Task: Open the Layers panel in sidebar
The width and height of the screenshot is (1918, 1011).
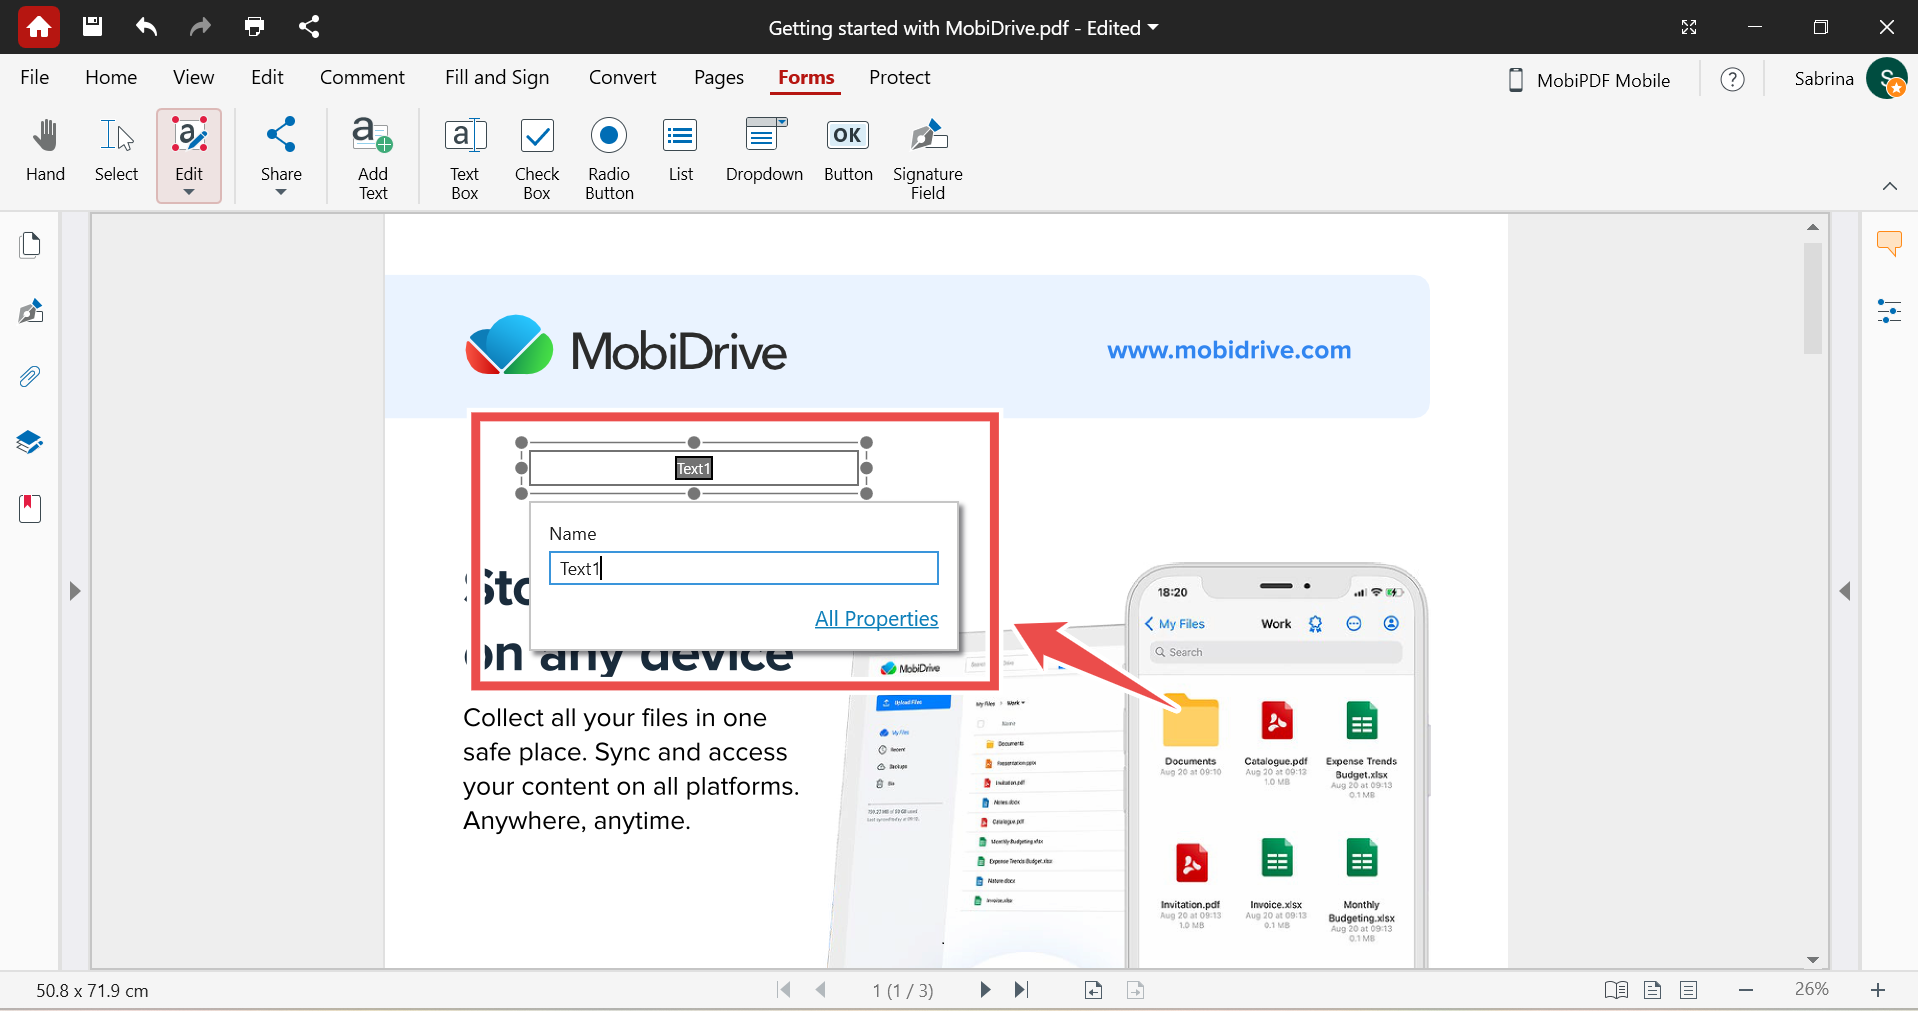Action: tap(30, 442)
